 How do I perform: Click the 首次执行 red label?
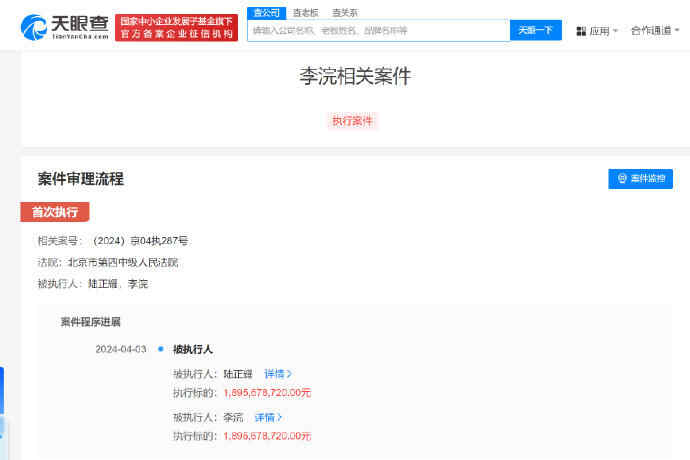55,212
